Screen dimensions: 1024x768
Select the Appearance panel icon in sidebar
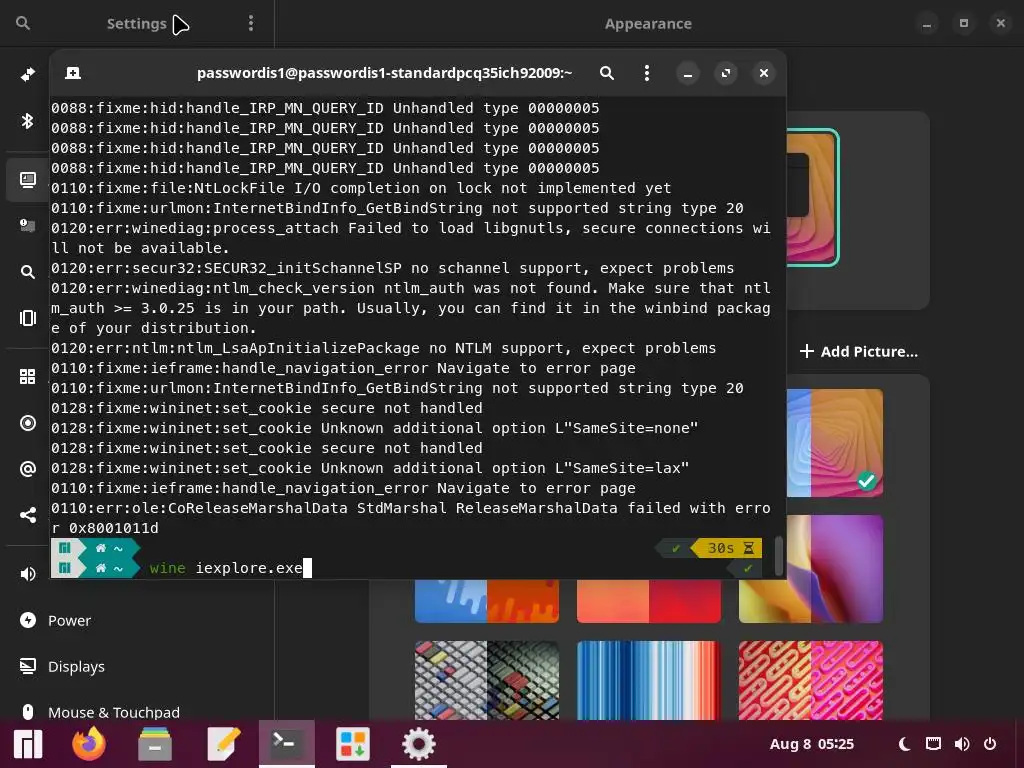[x=27, y=180]
